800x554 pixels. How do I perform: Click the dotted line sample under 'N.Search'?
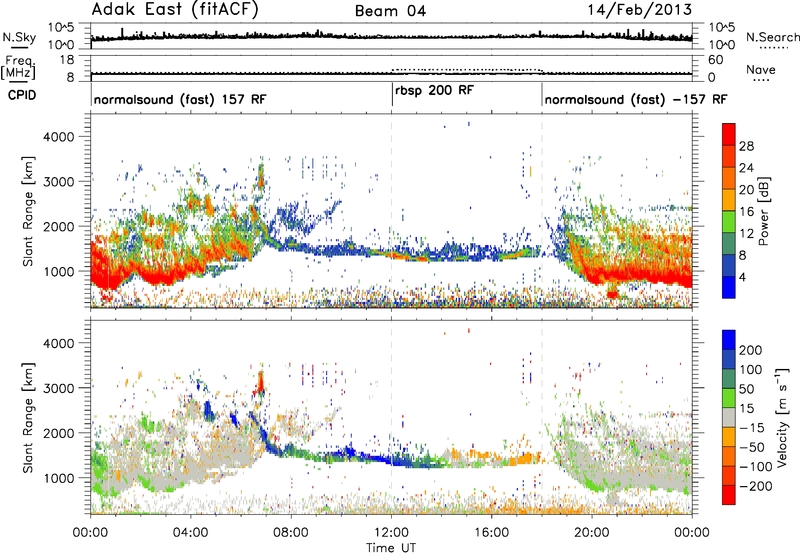tap(773, 48)
